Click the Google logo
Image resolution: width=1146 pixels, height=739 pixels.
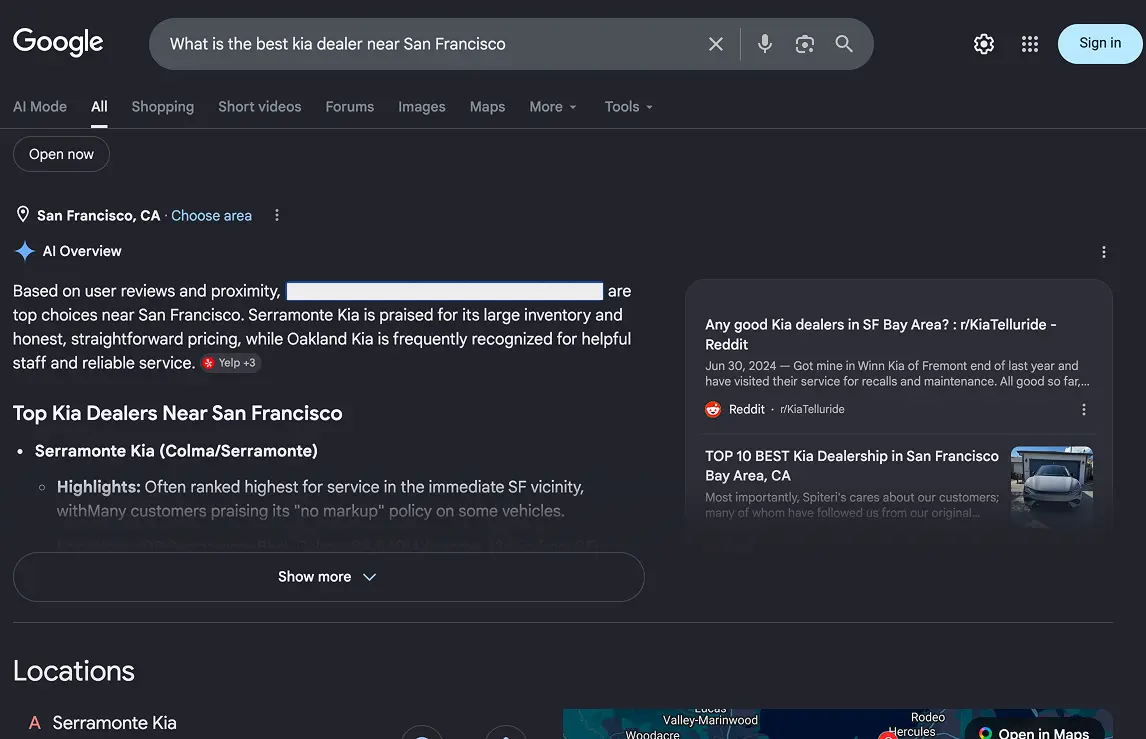[x=58, y=42]
